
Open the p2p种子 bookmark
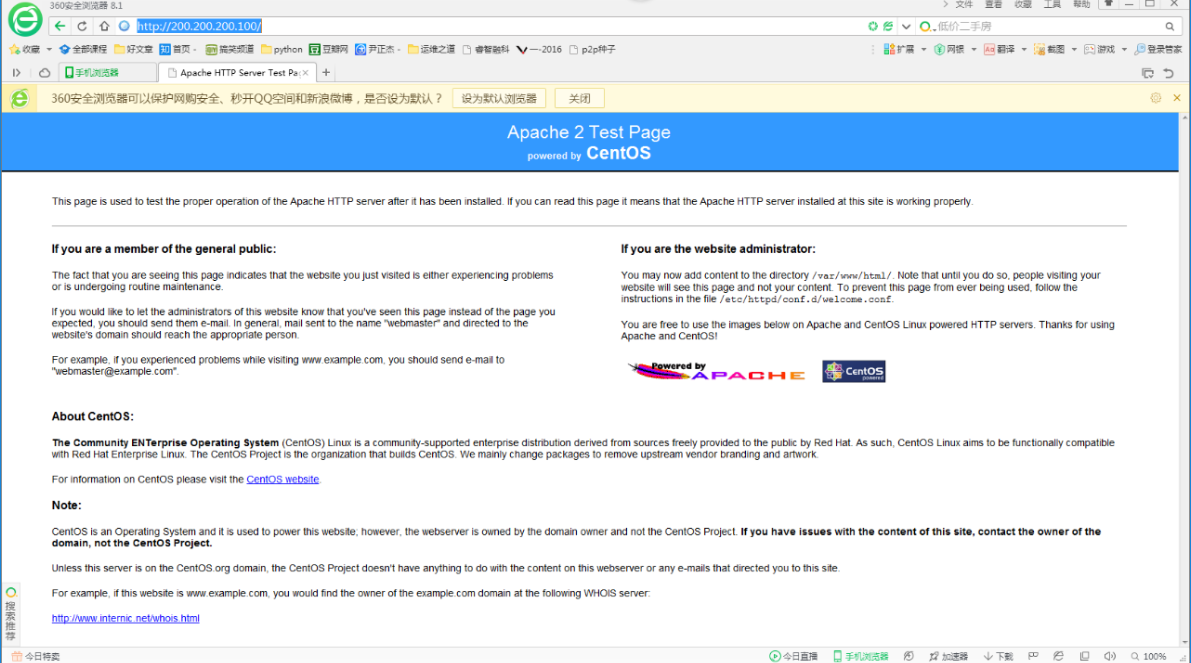592,49
